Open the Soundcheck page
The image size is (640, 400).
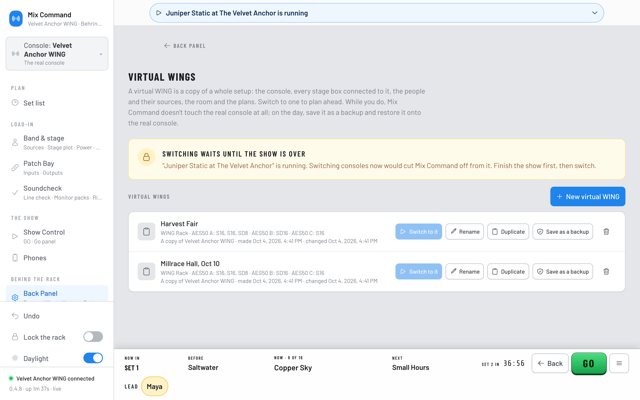pyautogui.click(x=57, y=193)
